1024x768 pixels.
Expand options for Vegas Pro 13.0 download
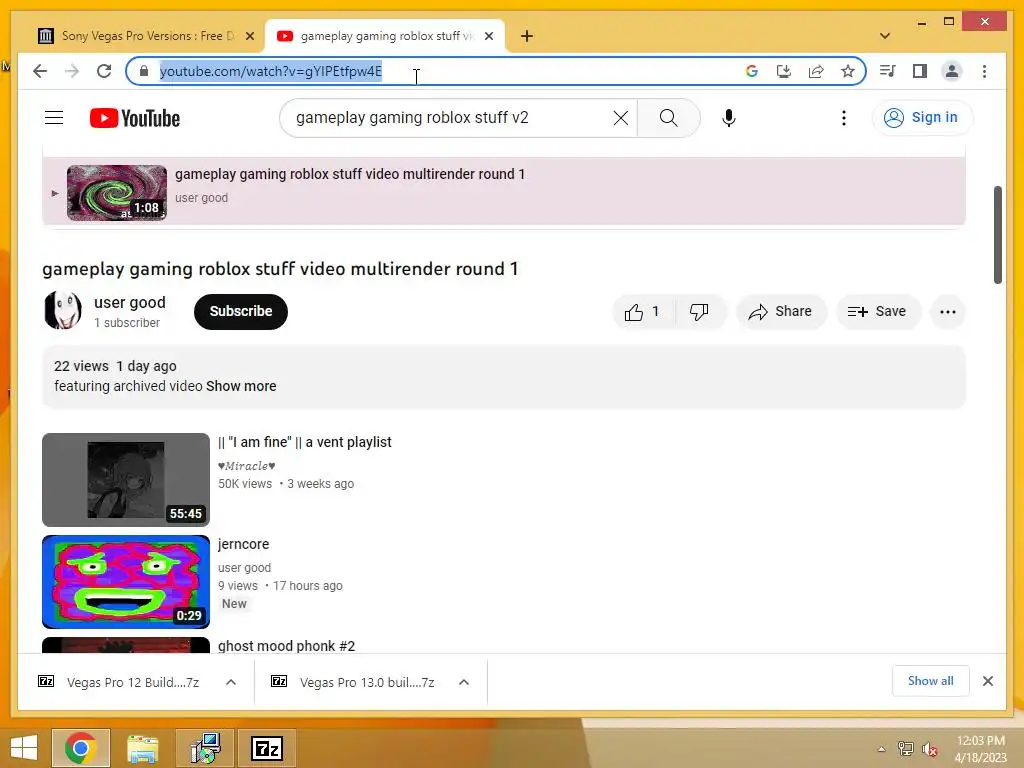point(464,682)
